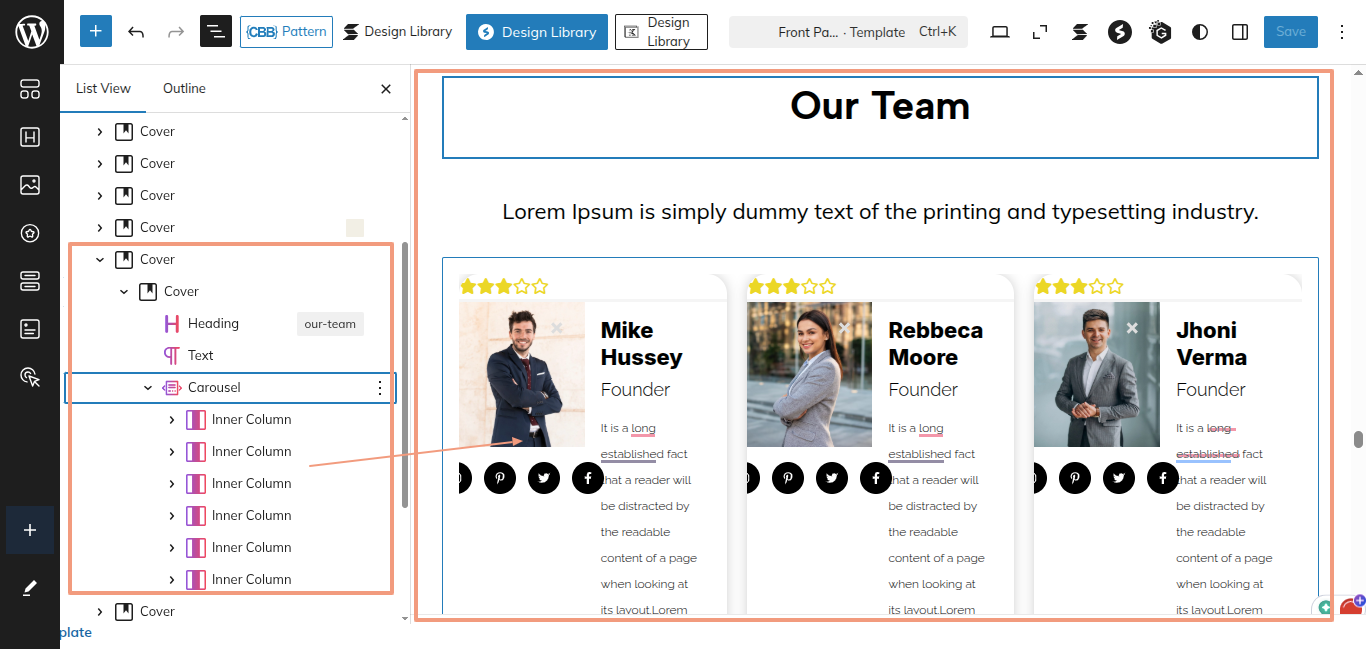Toggle the Document Overview list view button
1366x649 pixels.
[x=215, y=32]
